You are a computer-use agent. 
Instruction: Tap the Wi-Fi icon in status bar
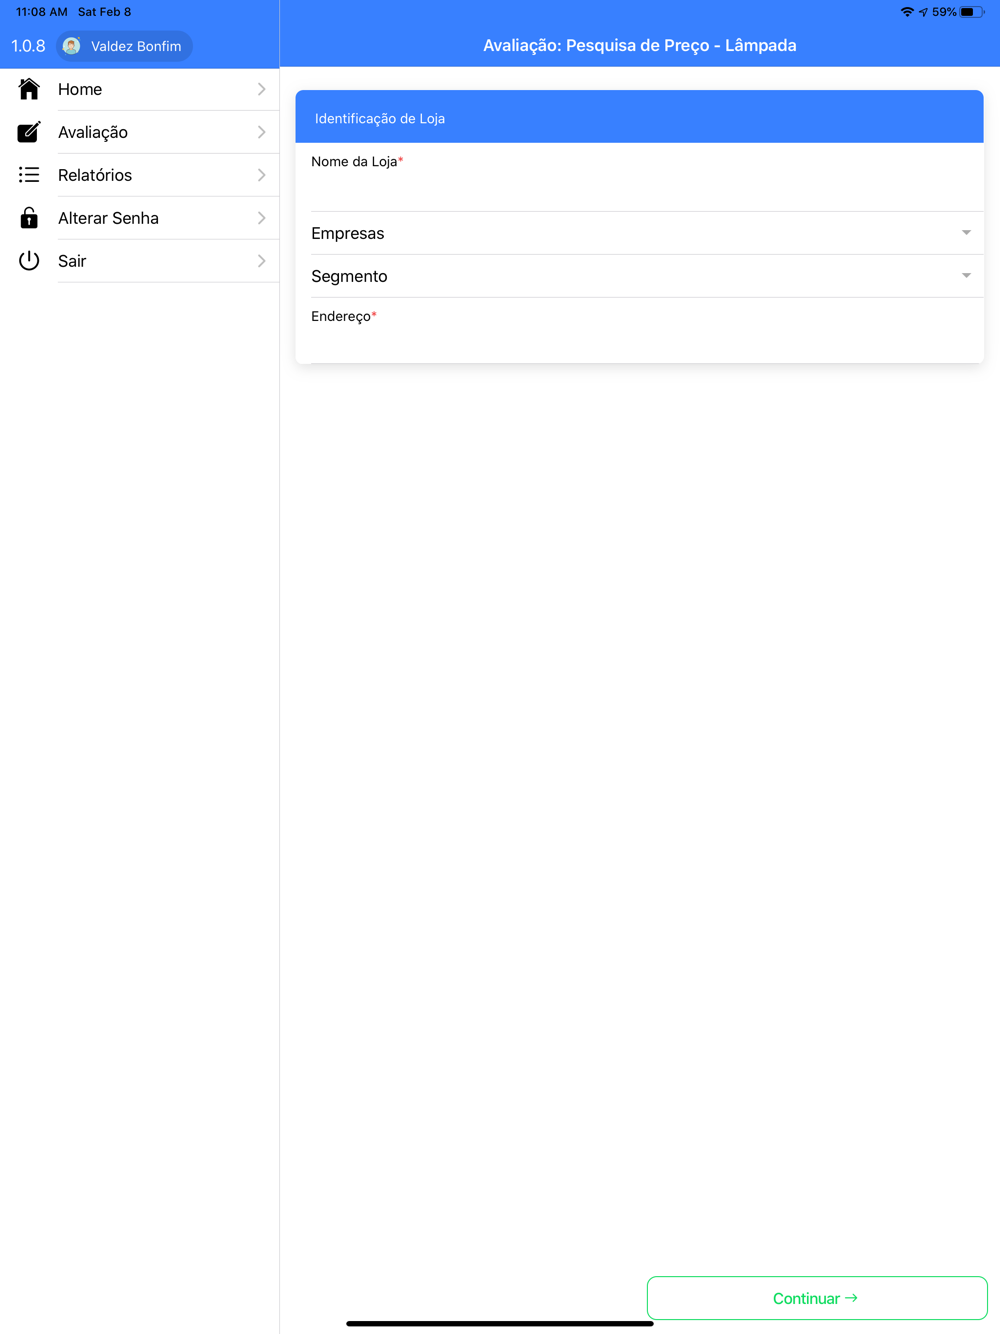[x=907, y=12]
